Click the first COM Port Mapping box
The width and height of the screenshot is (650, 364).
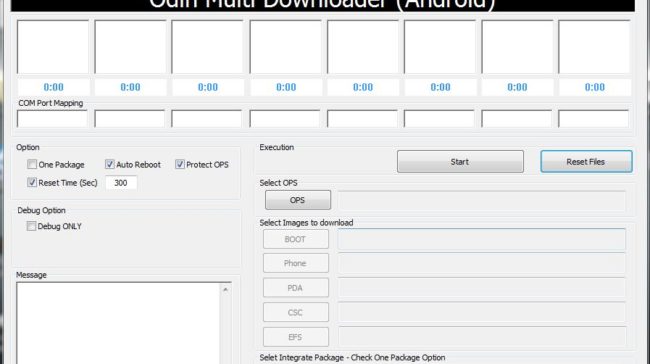tap(52, 119)
